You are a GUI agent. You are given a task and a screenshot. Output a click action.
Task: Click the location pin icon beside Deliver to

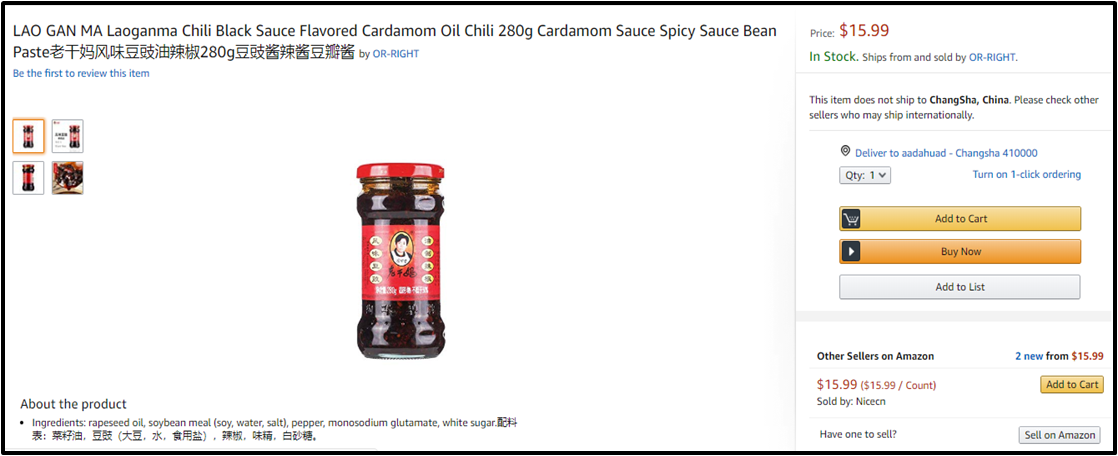click(845, 151)
